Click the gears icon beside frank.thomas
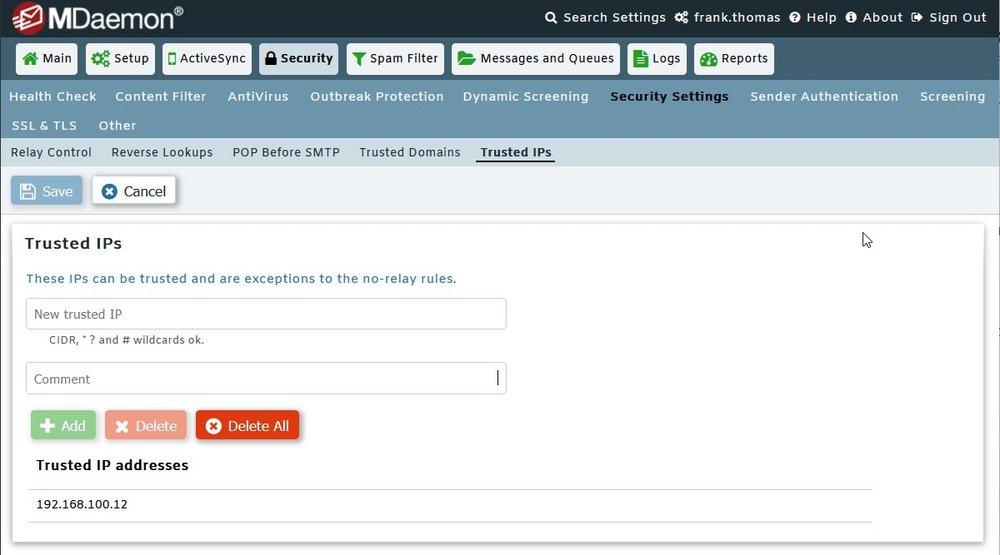The width and height of the screenshot is (1000, 555). pos(681,18)
